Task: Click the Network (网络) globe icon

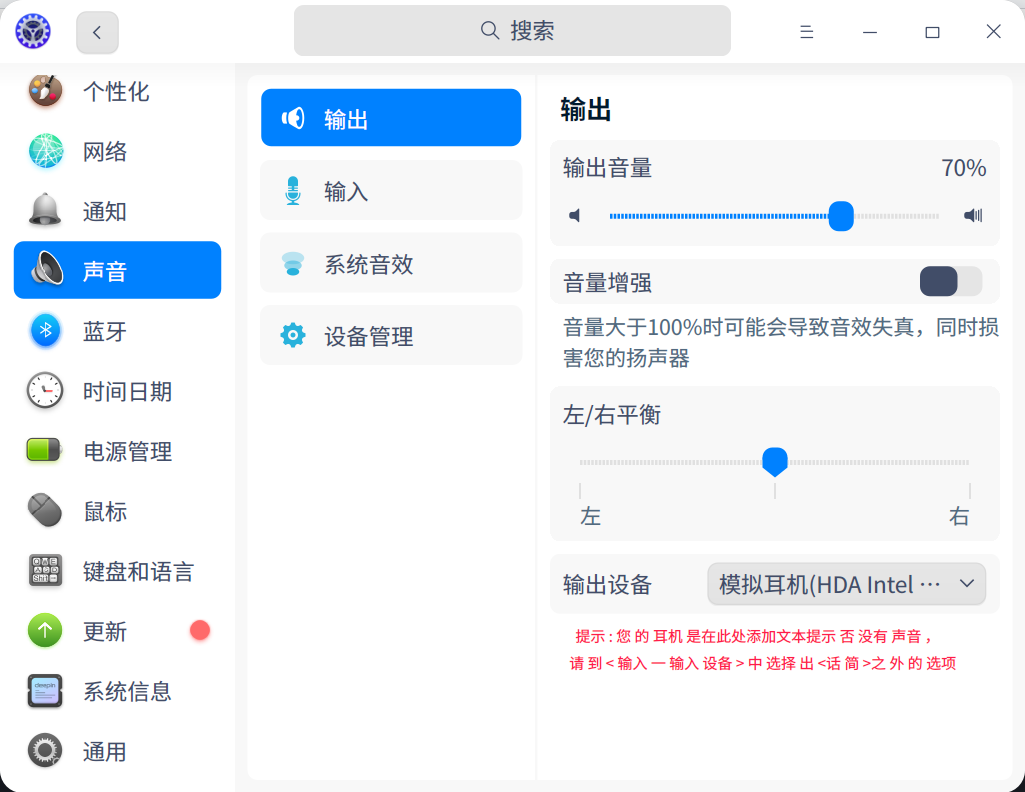Action: (45, 152)
